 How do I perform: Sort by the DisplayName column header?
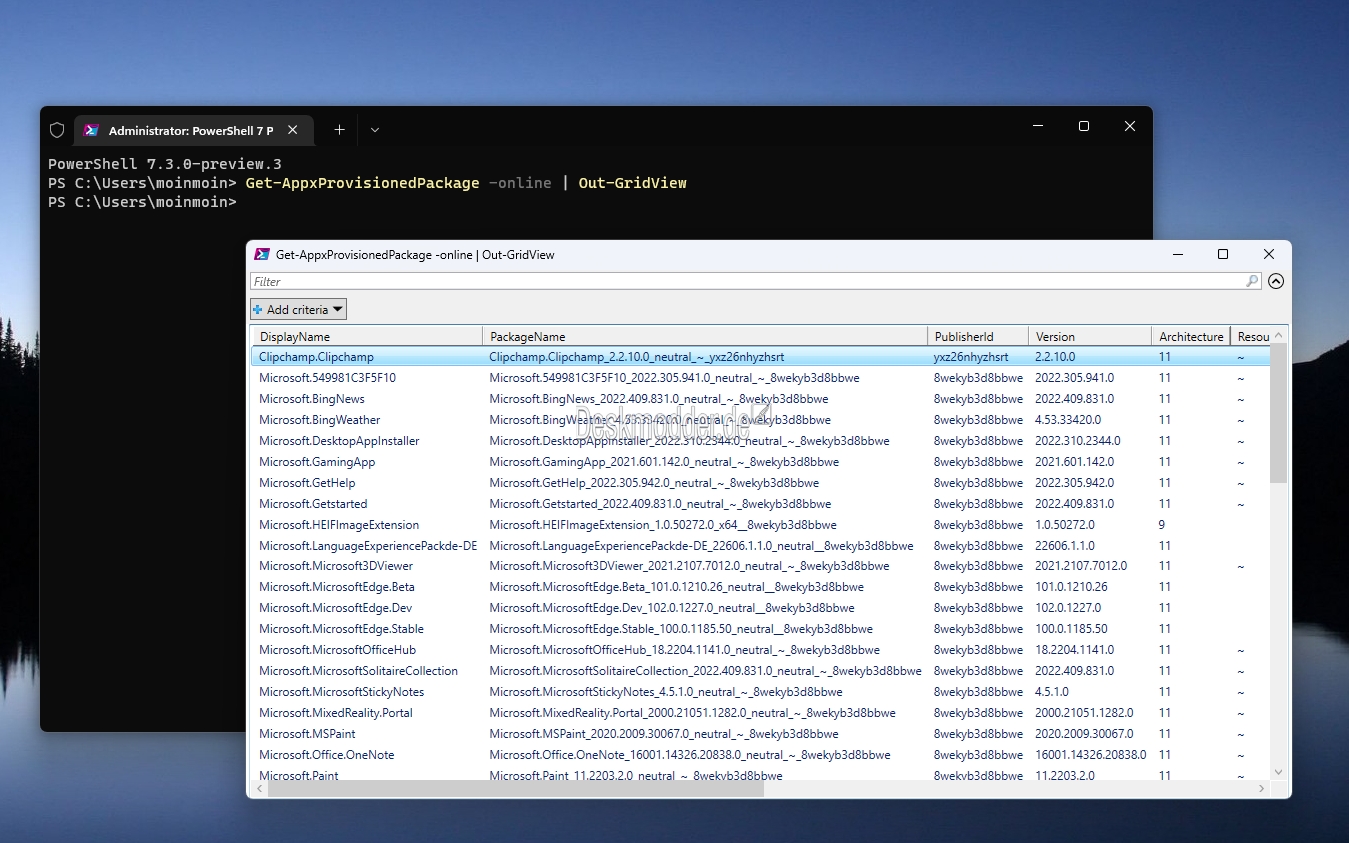click(366, 337)
